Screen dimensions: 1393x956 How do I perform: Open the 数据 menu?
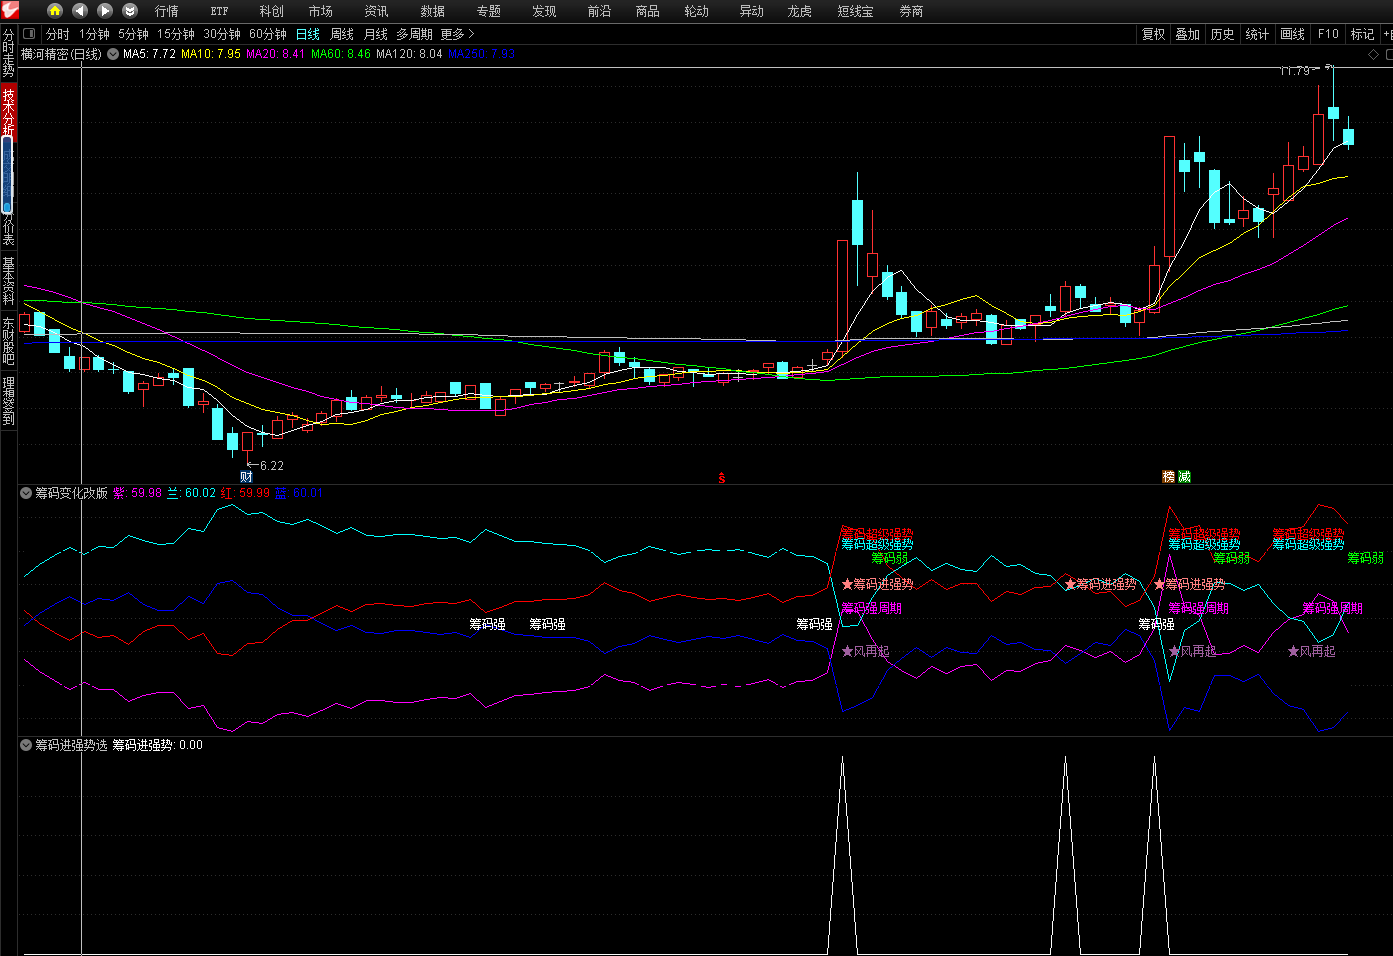coord(432,11)
